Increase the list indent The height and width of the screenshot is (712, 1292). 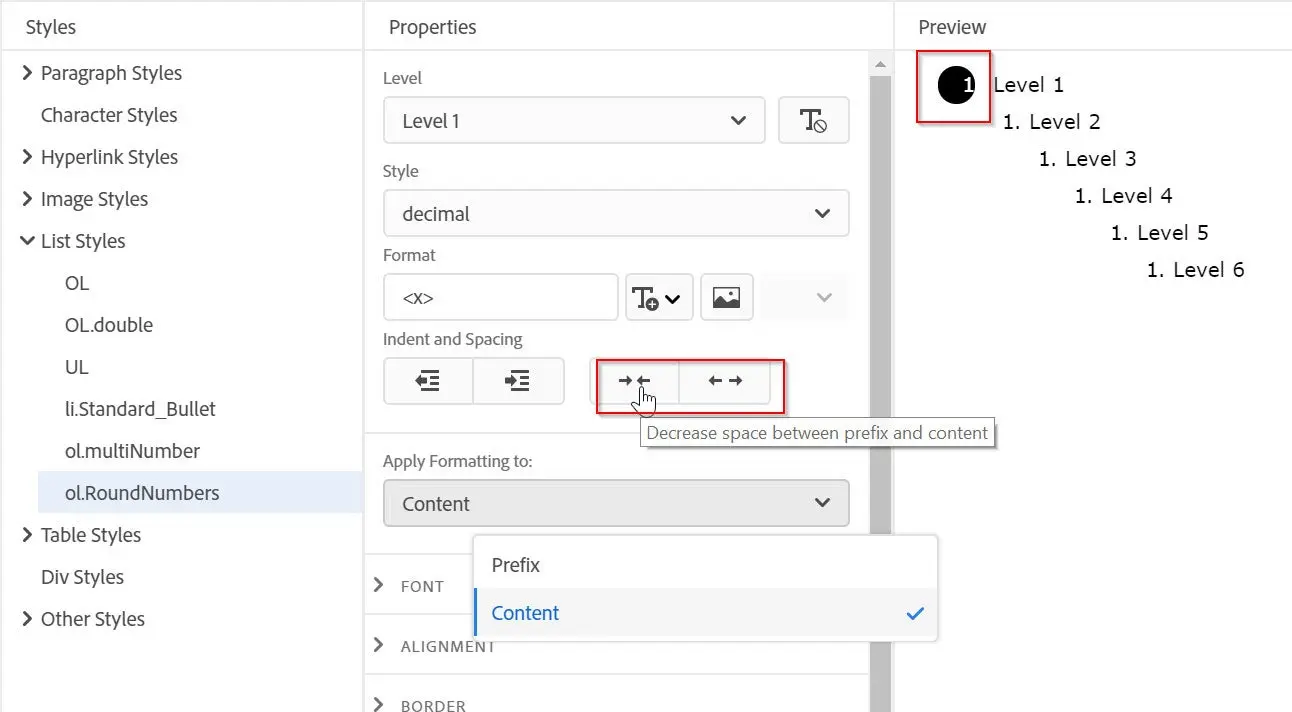pos(518,381)
